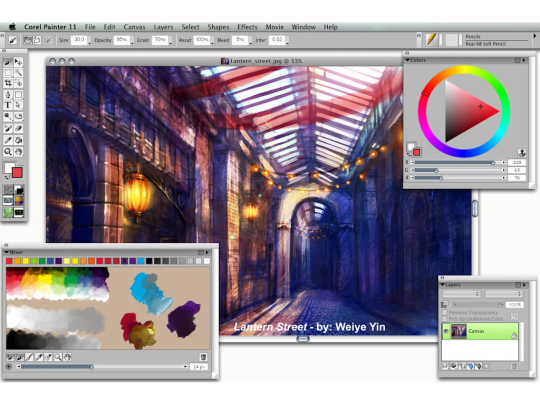540x405 pixels.
Task: Select Mix Color palette knife in Mixer
Action: (x=30, y=357)
